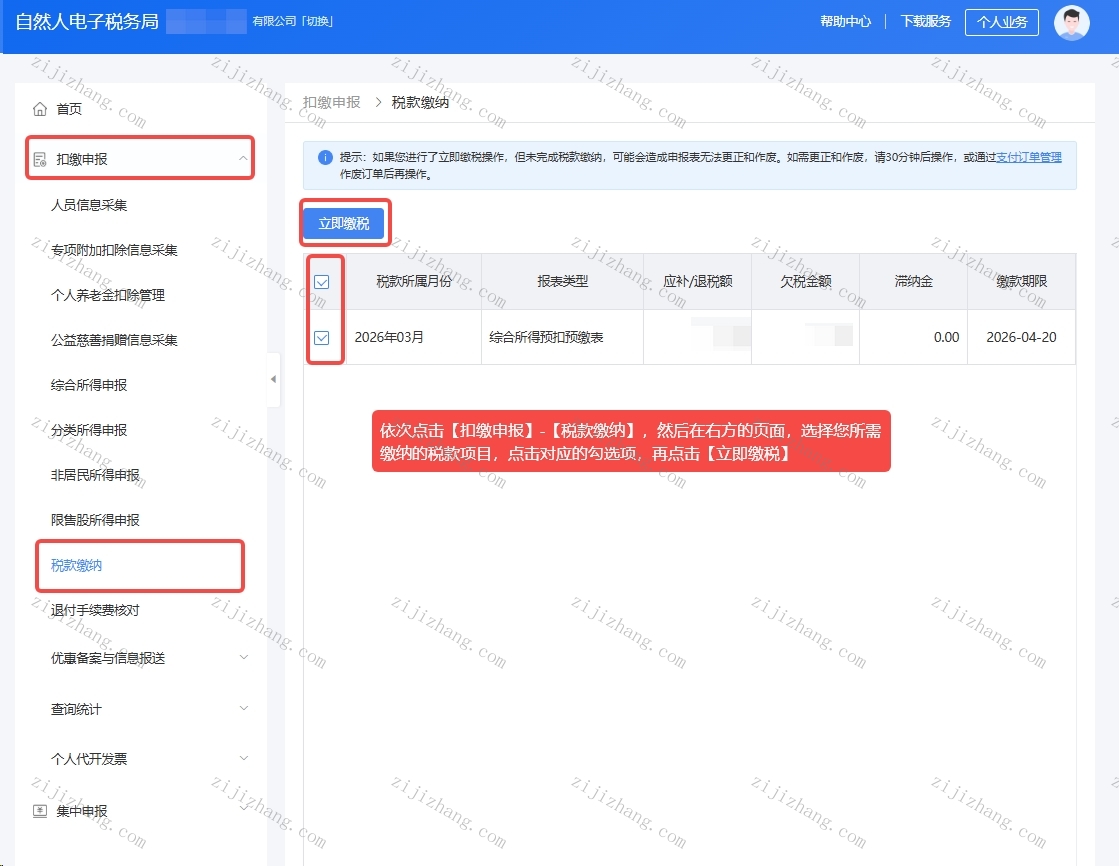Click the 集中申报 sidebar icon

coord(40,811)
